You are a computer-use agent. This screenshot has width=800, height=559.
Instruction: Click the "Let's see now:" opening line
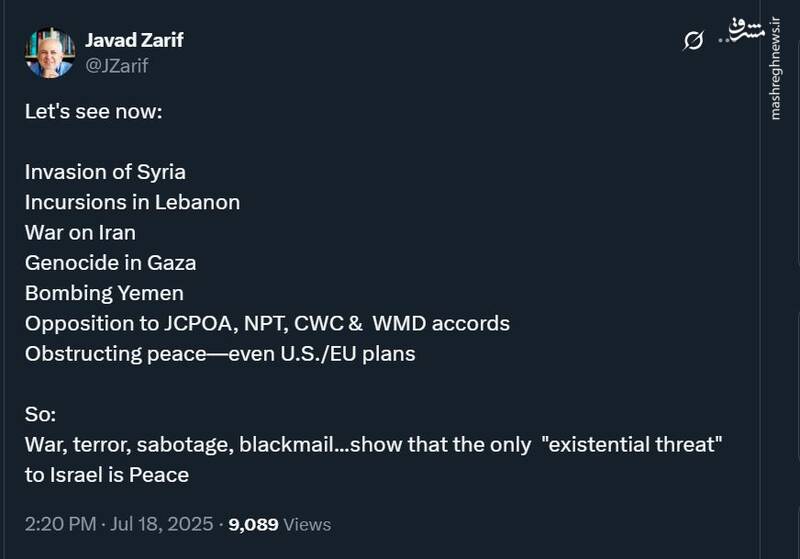tap(93, 110)
